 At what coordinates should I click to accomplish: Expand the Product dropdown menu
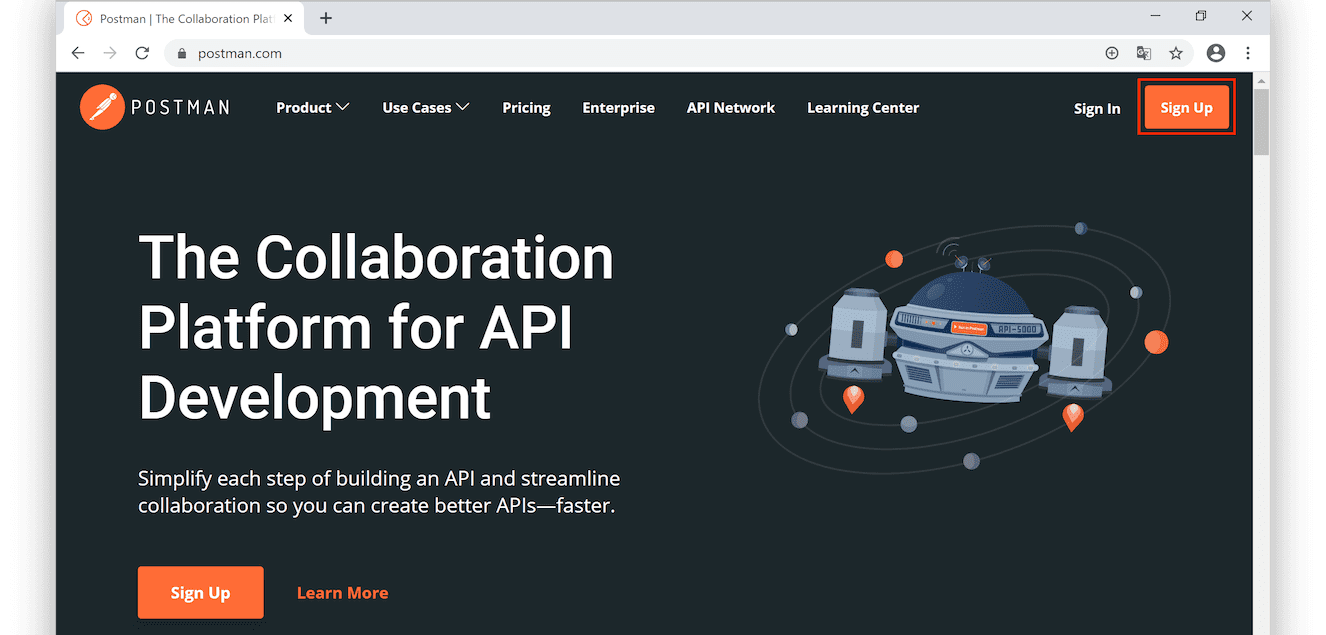[312, 107]
